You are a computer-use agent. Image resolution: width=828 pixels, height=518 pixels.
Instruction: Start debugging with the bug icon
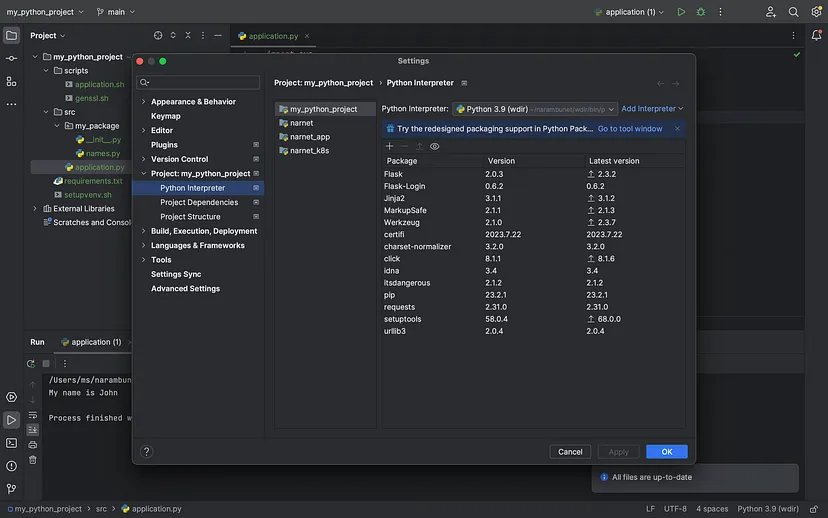pyautogui.click(x=701, y=12)
